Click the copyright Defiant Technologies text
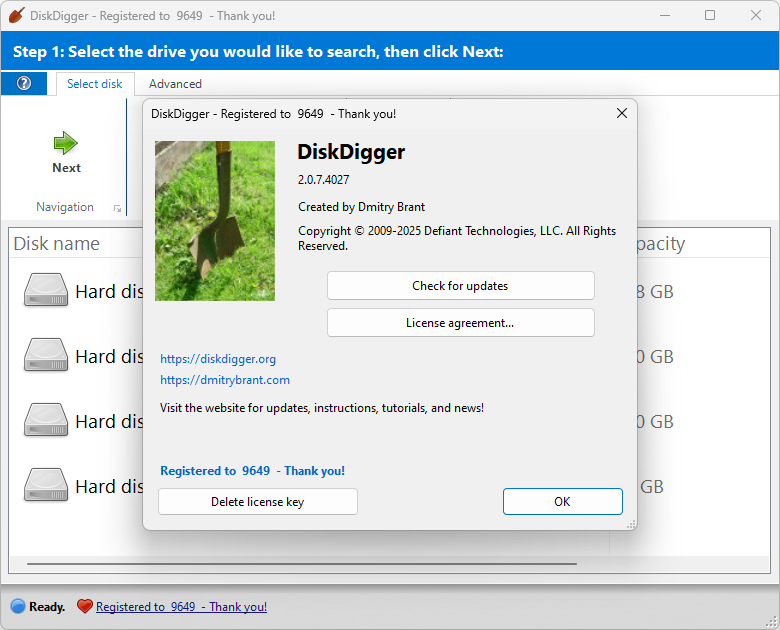Image resolution: width=780 pixels, height=630 pixels. coord(457,238)
